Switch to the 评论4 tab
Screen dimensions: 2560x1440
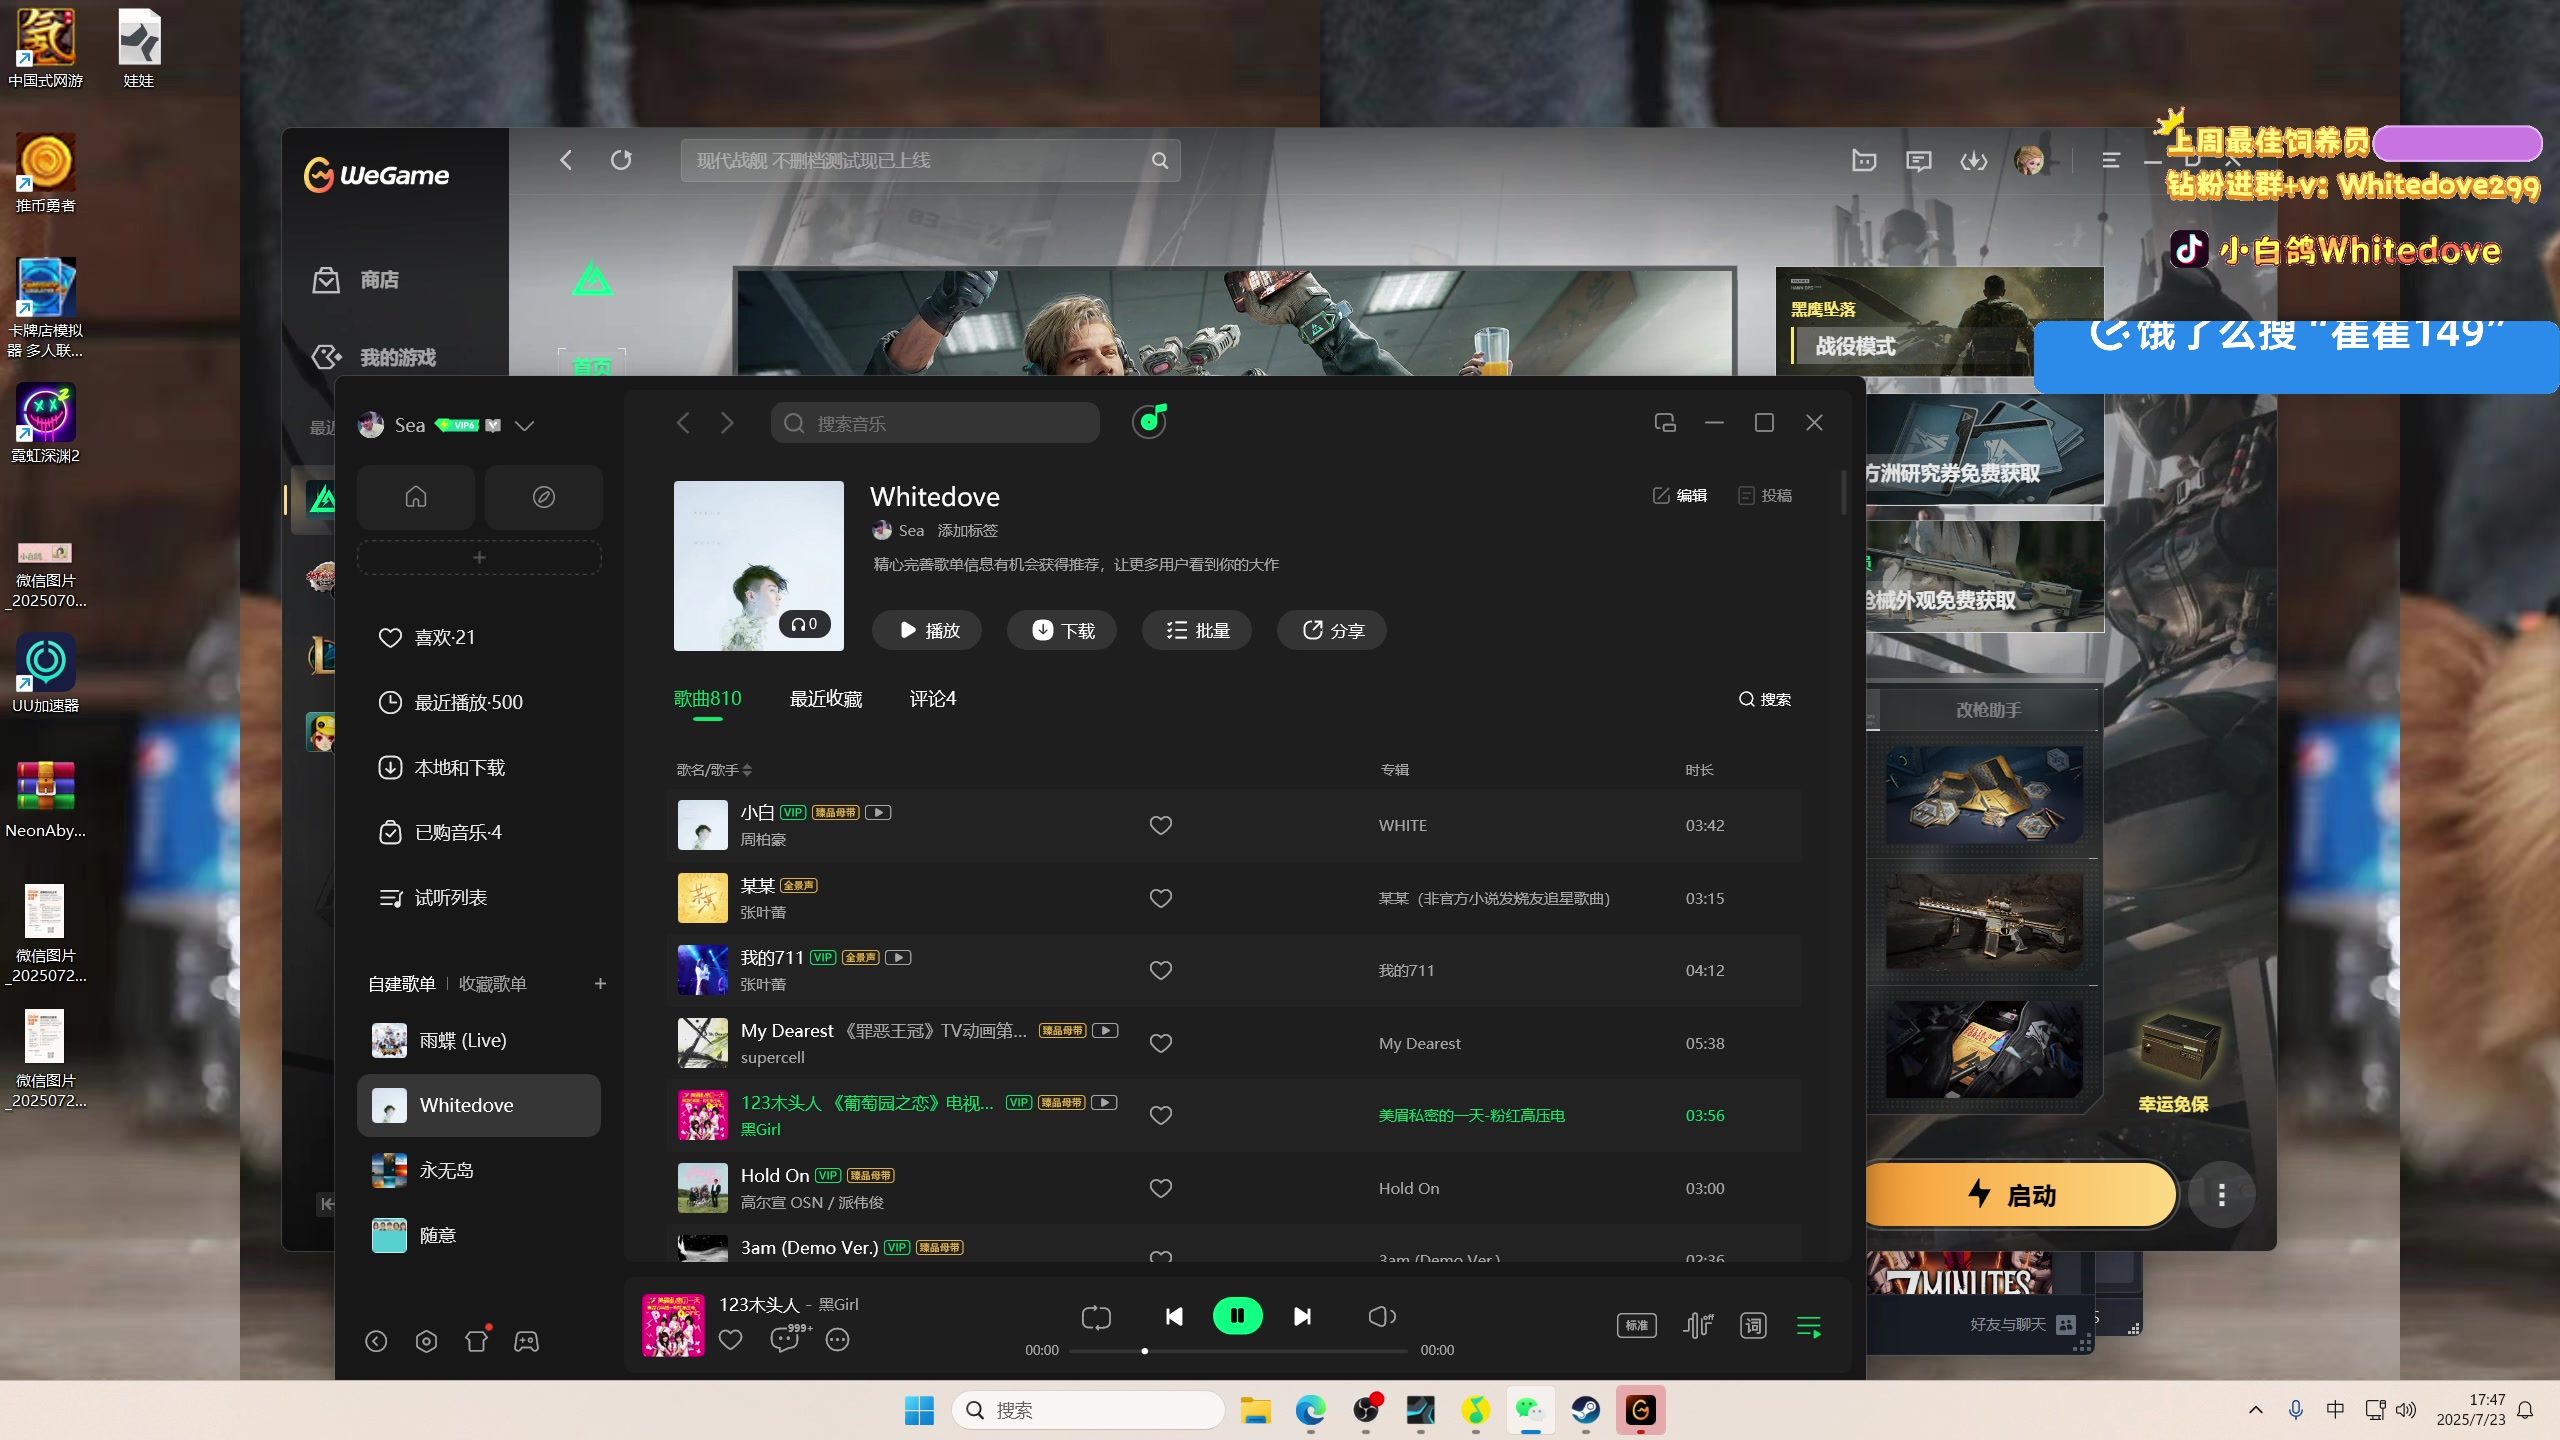[x=932, y=699]
